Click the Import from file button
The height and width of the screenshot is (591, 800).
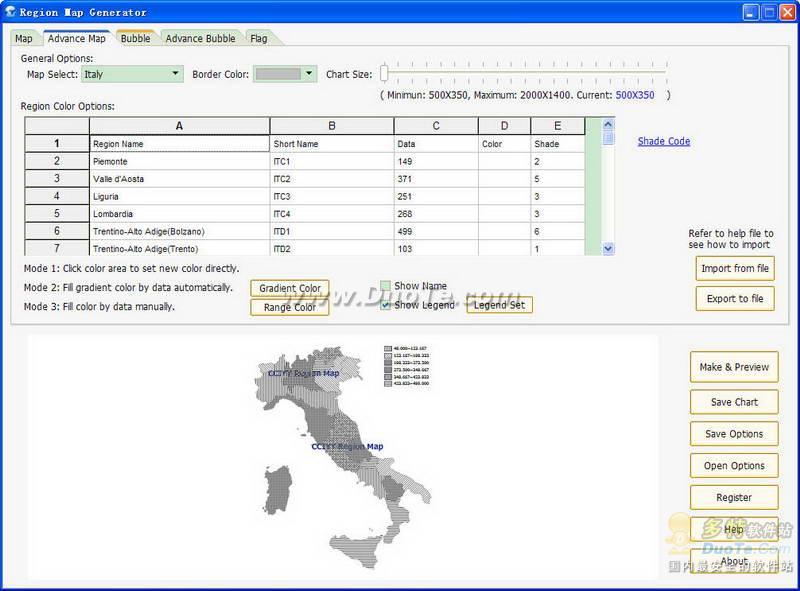pos(735,268)
